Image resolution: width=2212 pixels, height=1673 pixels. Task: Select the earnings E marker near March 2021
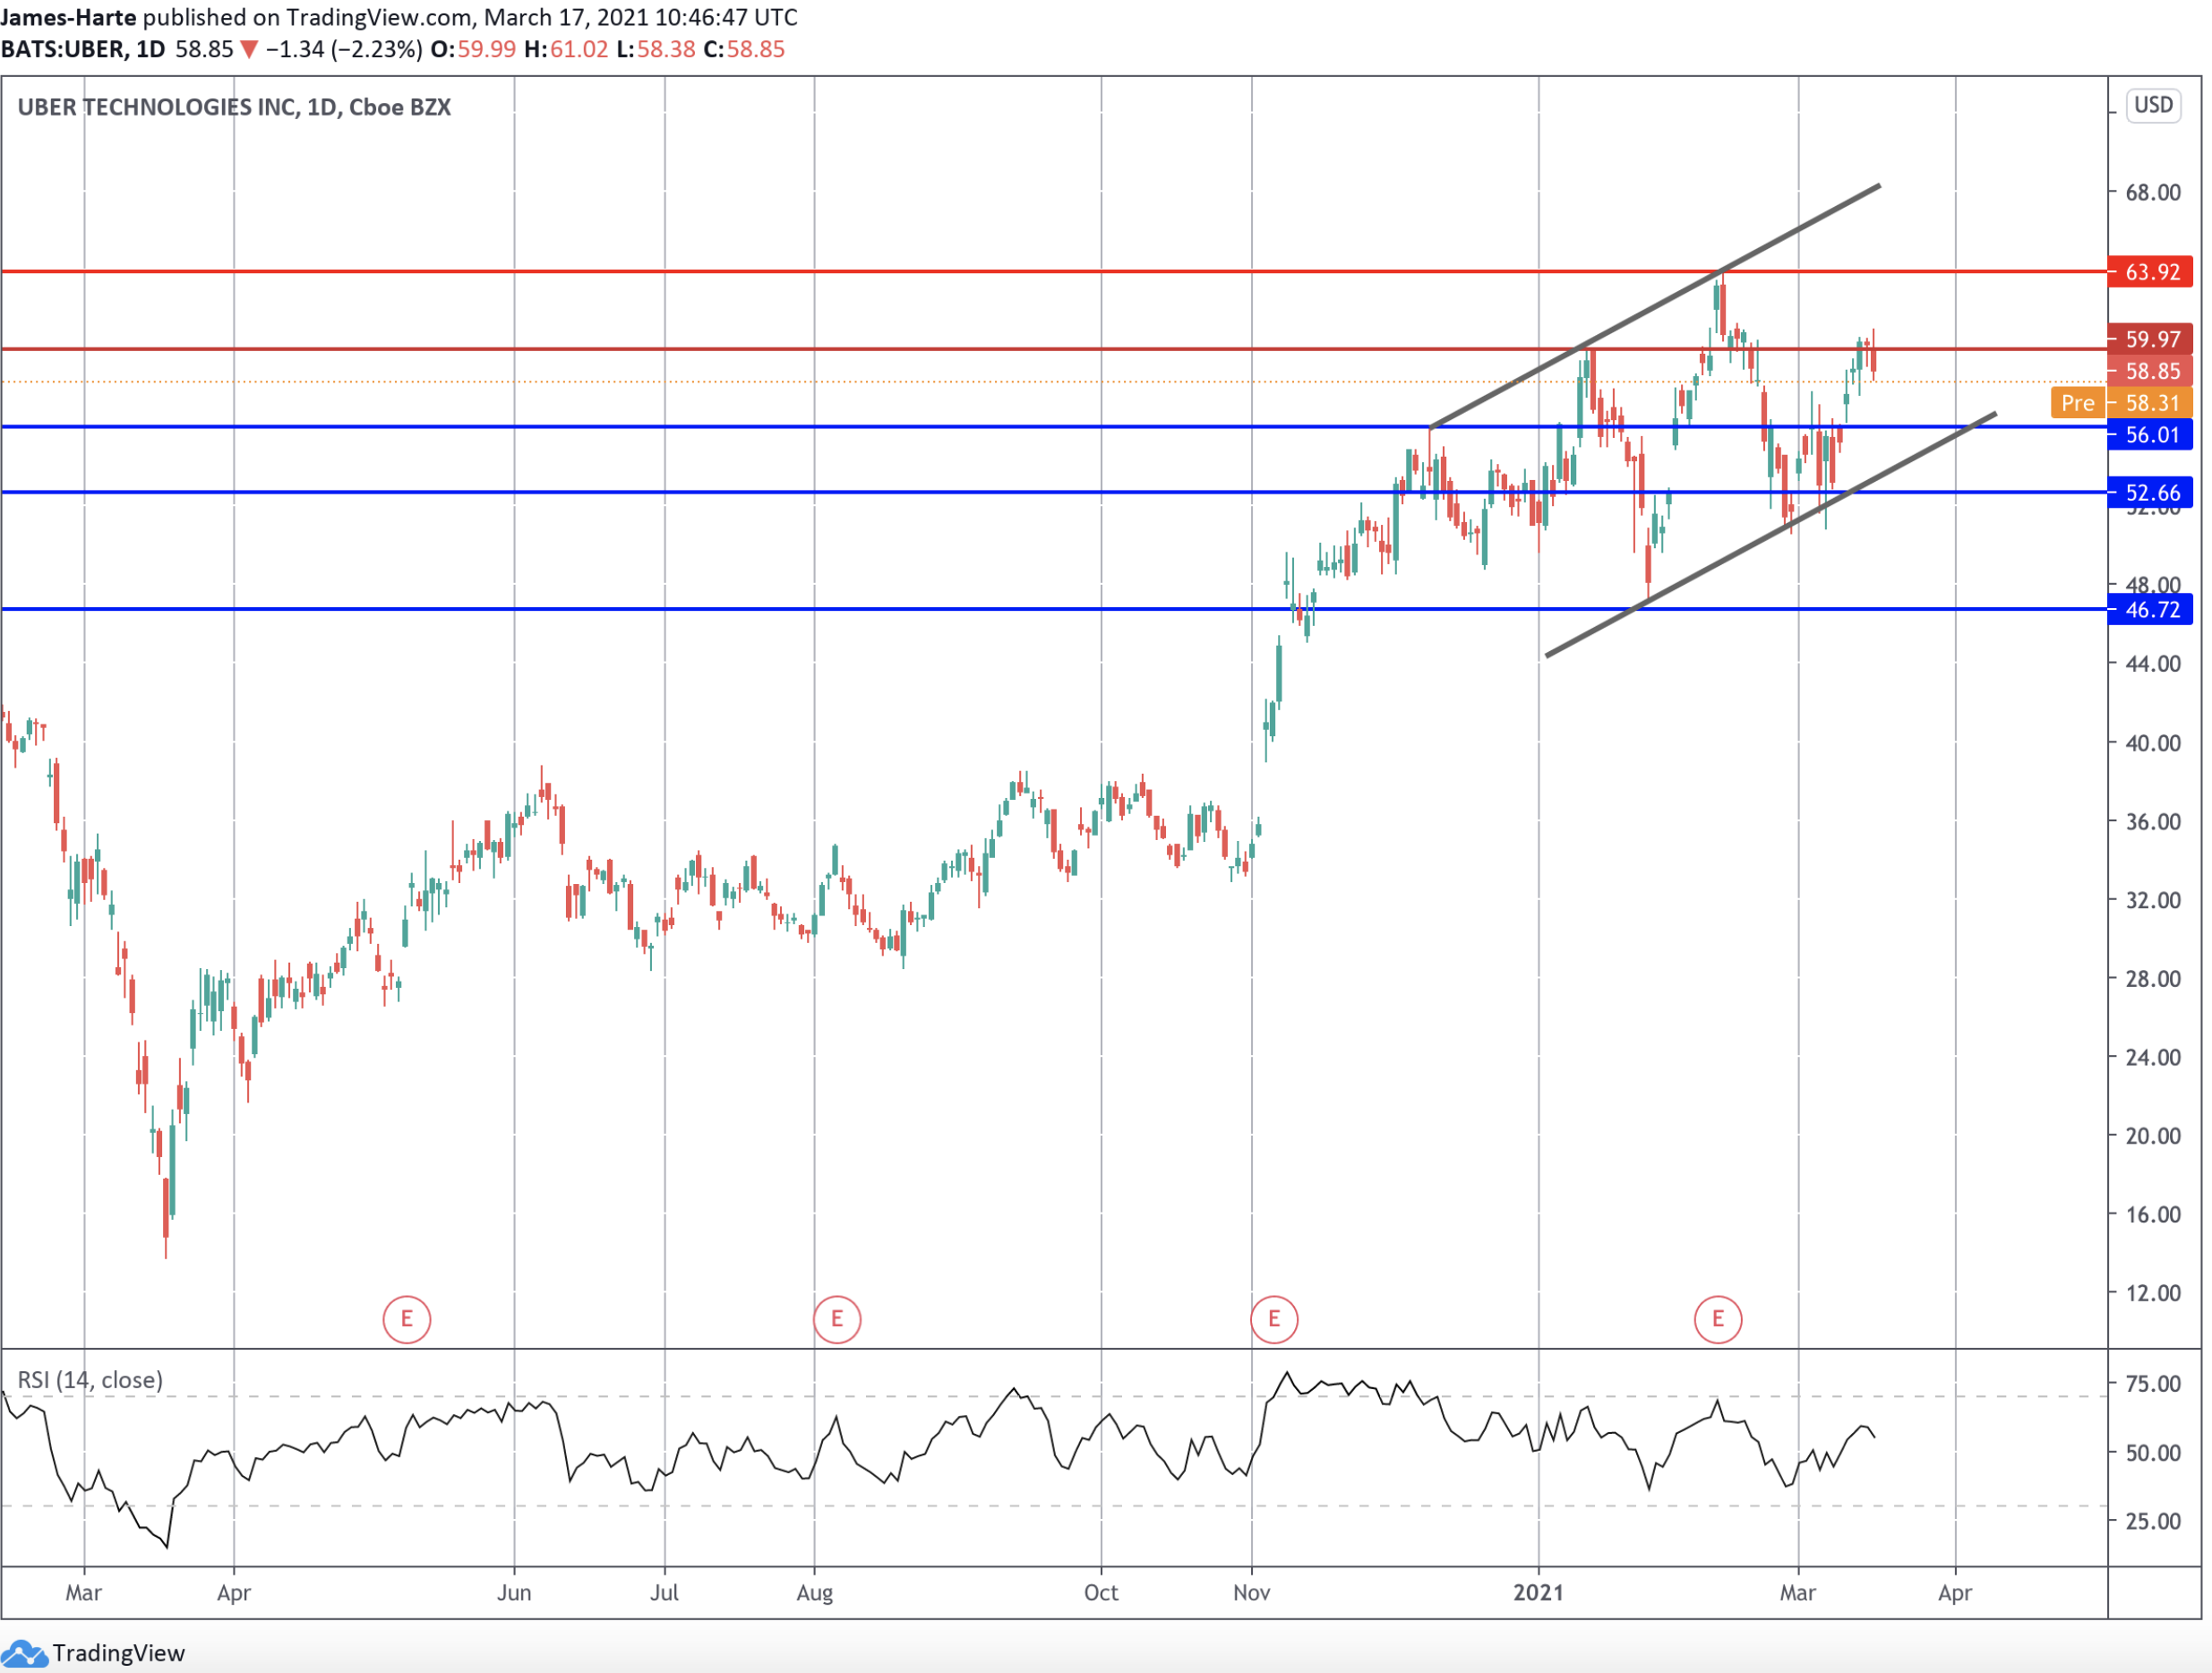pyautogui.click(x=1719, y=1319)
